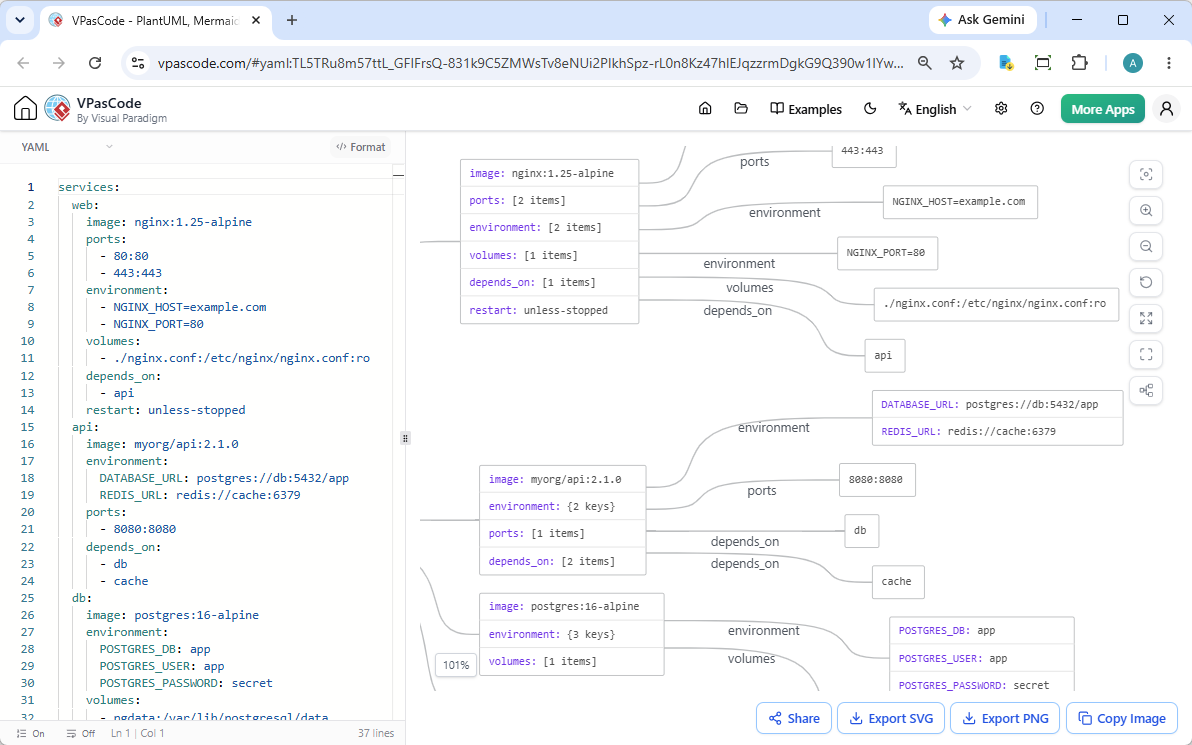Enter fullscreen with the corner-brackets icon
The width and height of the screenshot is (1192, 745).
coord(1146,354)
